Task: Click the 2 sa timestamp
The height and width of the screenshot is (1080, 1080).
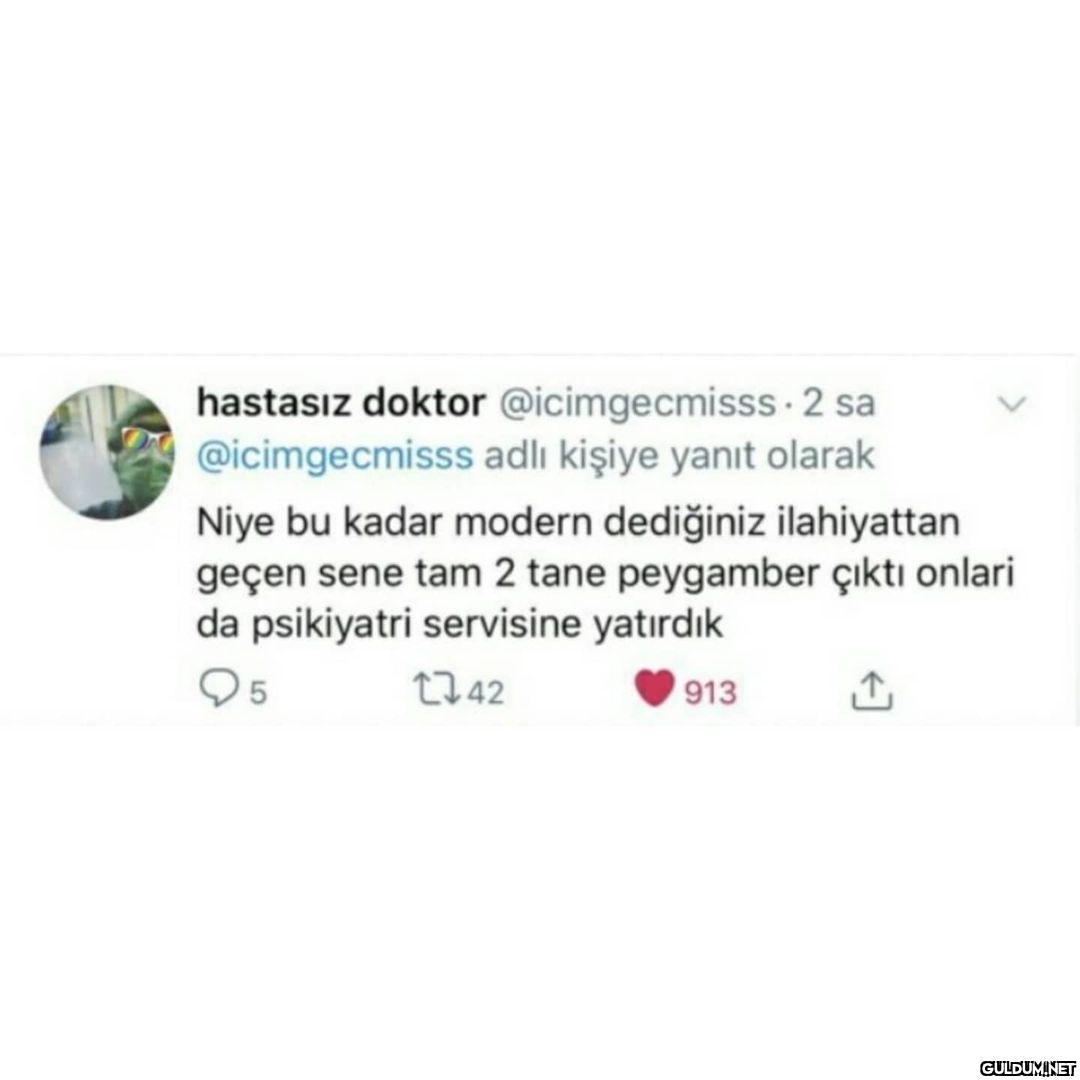Action: pos(838,404)
